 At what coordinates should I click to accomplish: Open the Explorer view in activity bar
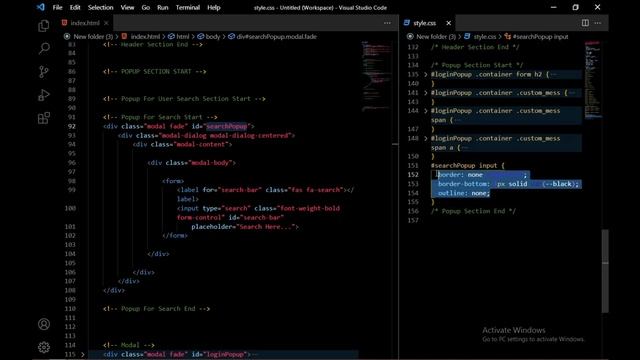point(44,26)
